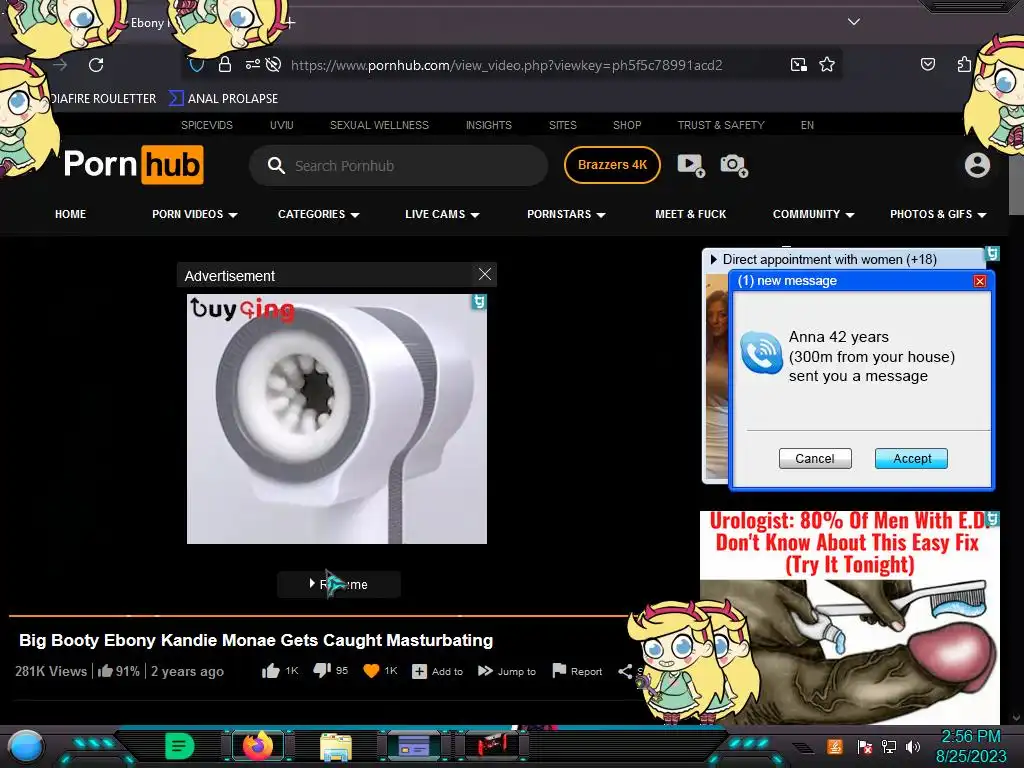Image resolution: width=1024 pixels, height=768 pixels.
Task: Close the Advertisement overlay with the X
Action: coord(485,274)
